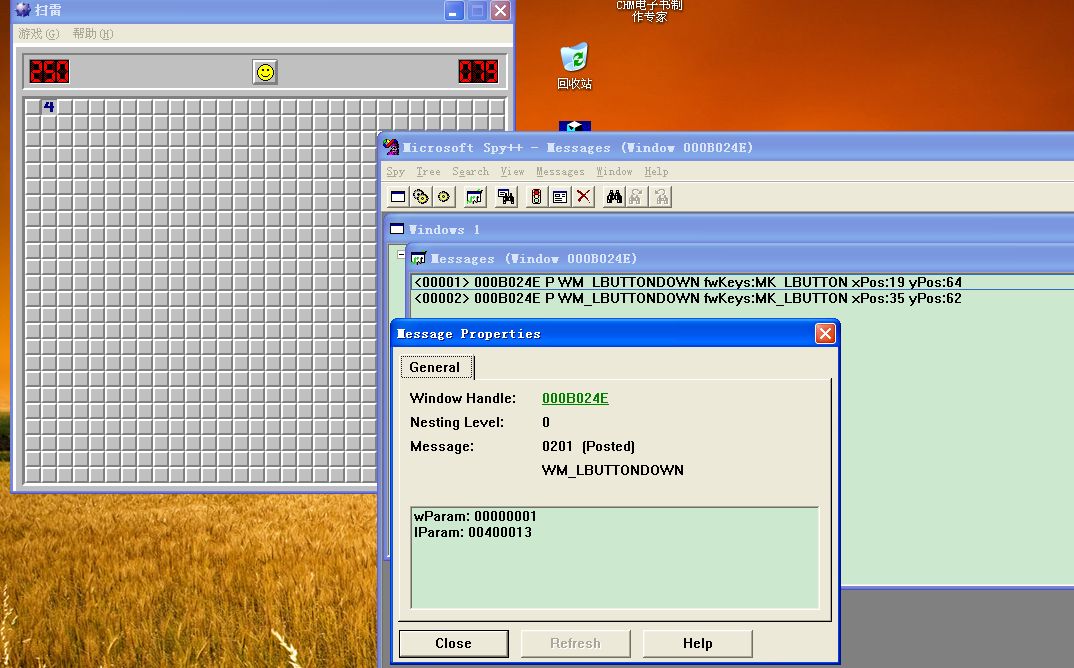Open Windows view from Spy++ toolbar
Image resolution: width=1074 pixels, height=668 pixels.
pos(398,197)
